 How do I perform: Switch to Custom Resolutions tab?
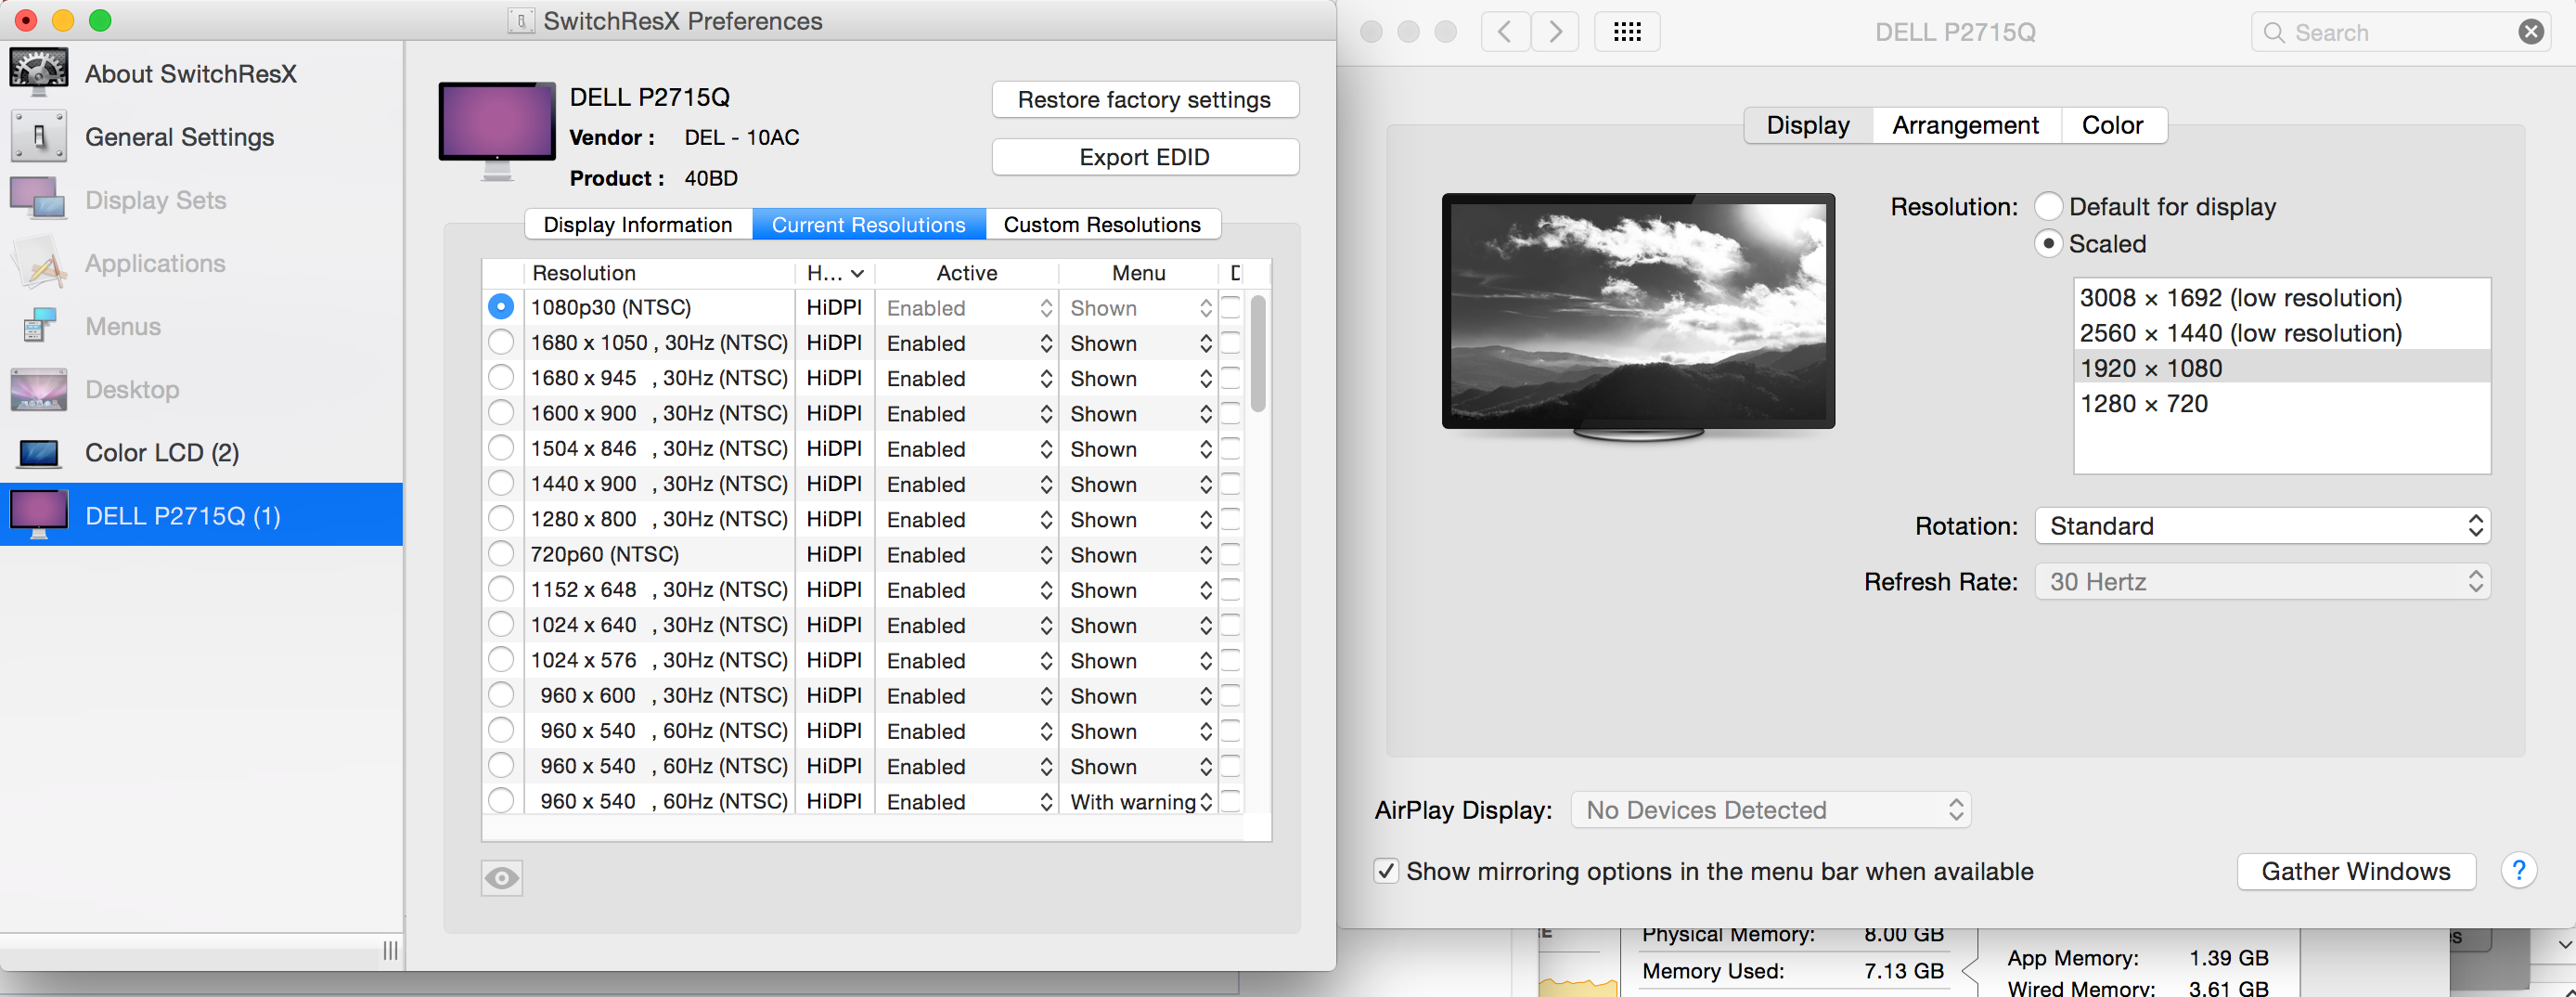point(1102,224)
